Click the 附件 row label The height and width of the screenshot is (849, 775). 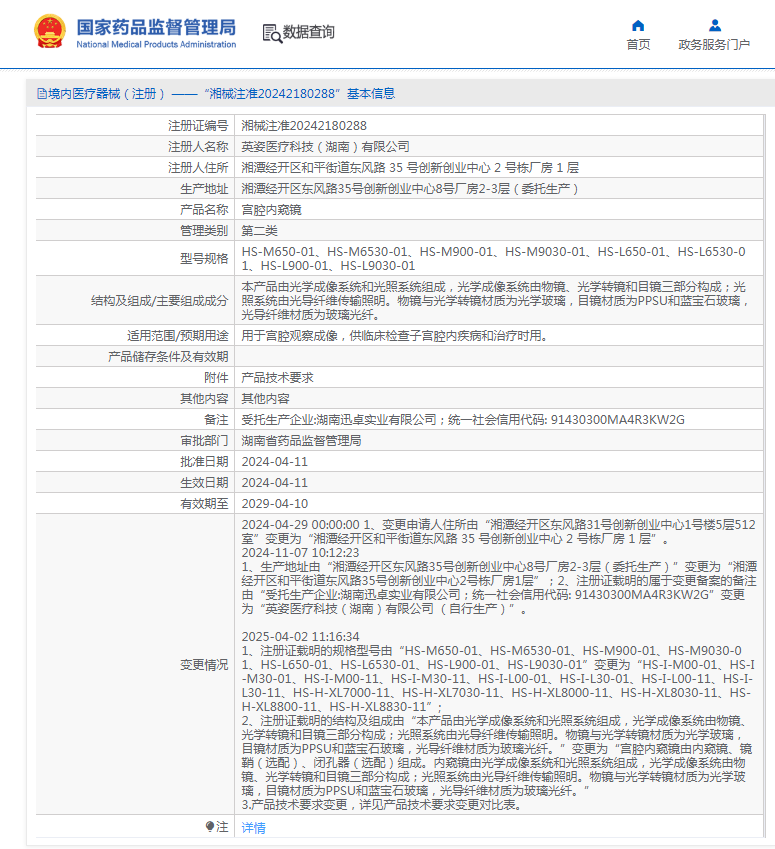coord(216,377)
